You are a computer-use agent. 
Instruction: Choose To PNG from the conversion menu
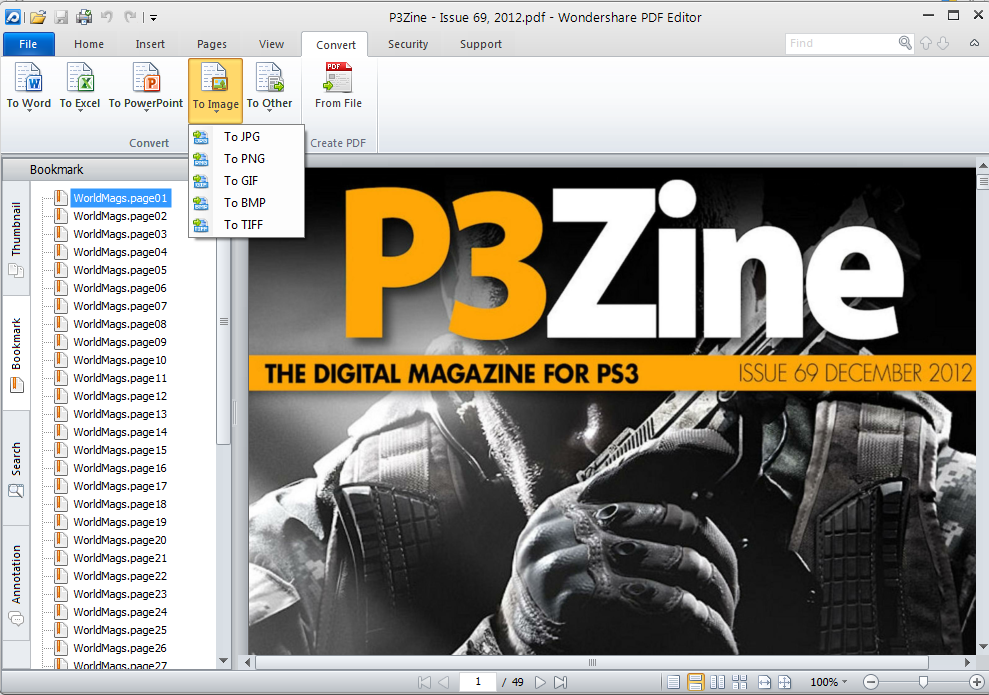click(243, 158)
